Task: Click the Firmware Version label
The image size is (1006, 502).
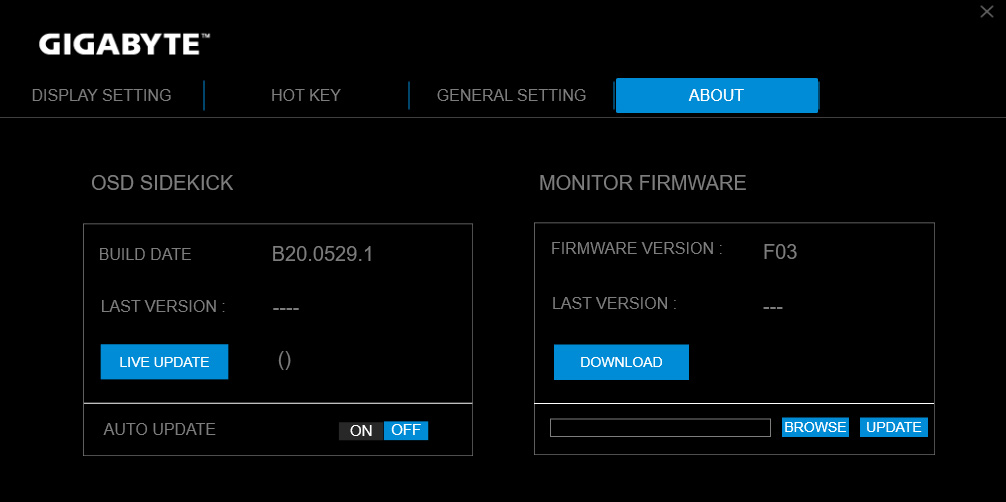Action: tap(636, 248)
